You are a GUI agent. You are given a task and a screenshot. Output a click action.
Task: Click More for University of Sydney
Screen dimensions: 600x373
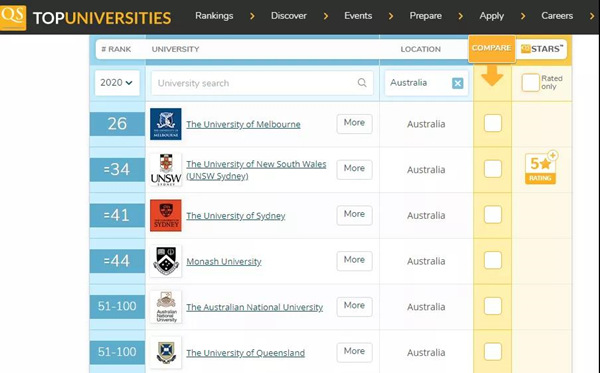354,215
